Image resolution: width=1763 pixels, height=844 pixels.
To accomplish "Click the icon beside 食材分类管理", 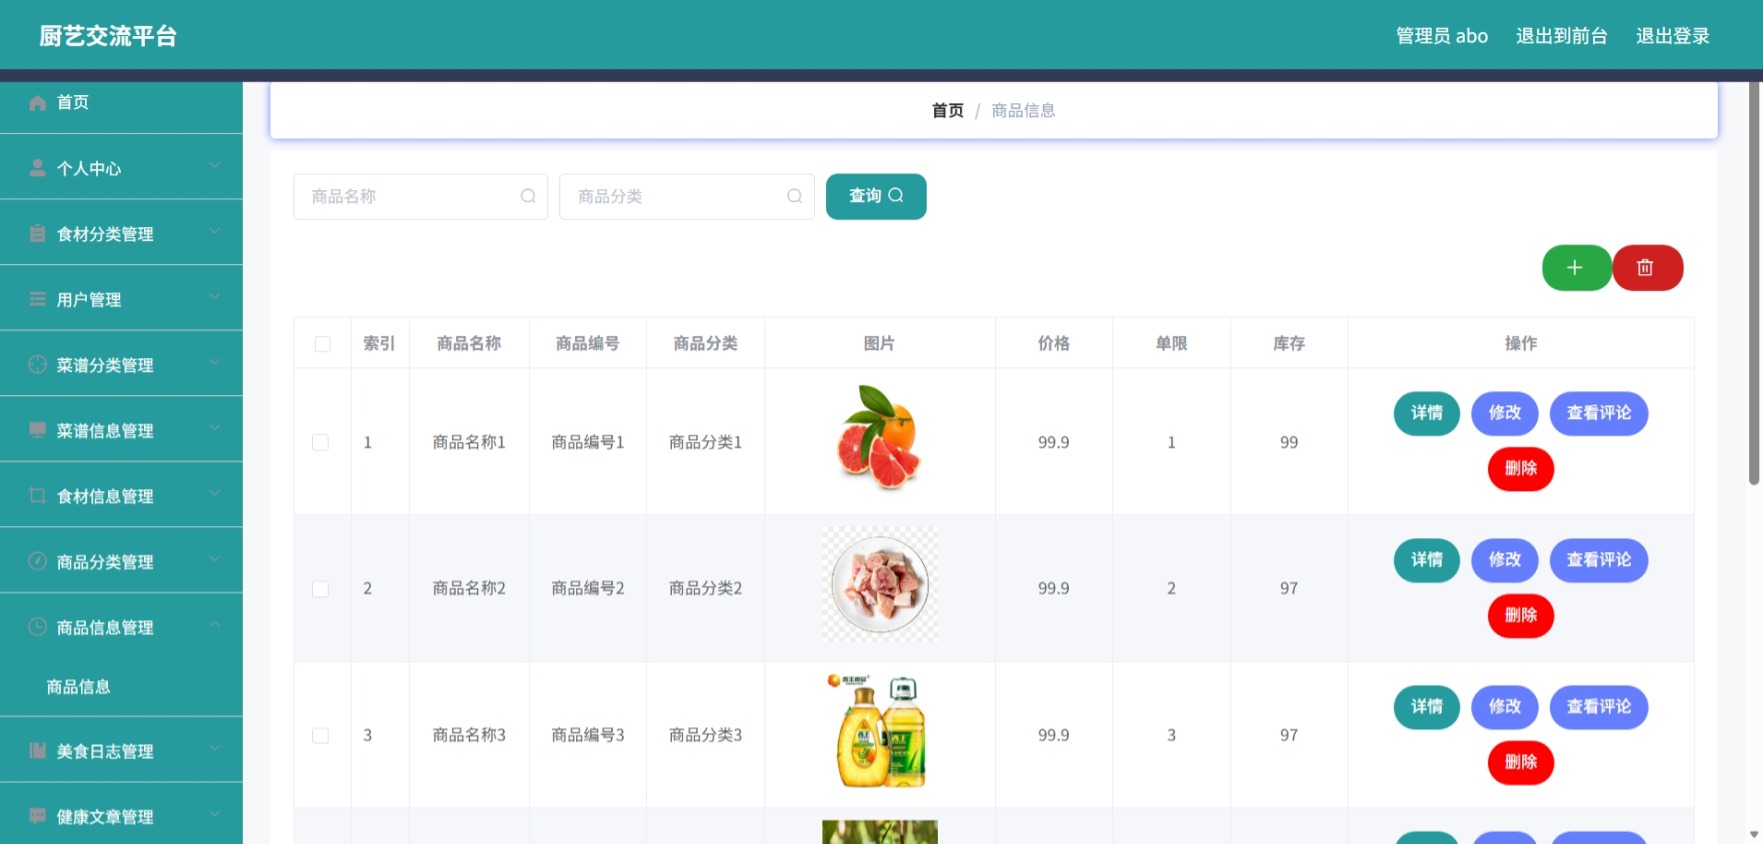I will pos(37,234).
